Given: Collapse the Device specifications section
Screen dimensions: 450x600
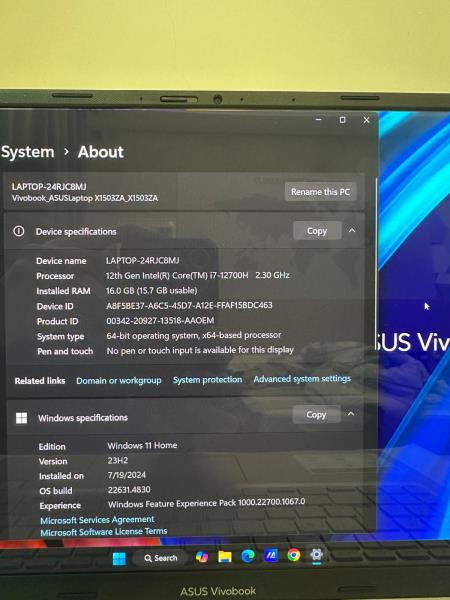Looking at the screenshot, I should tap(352, 230).
